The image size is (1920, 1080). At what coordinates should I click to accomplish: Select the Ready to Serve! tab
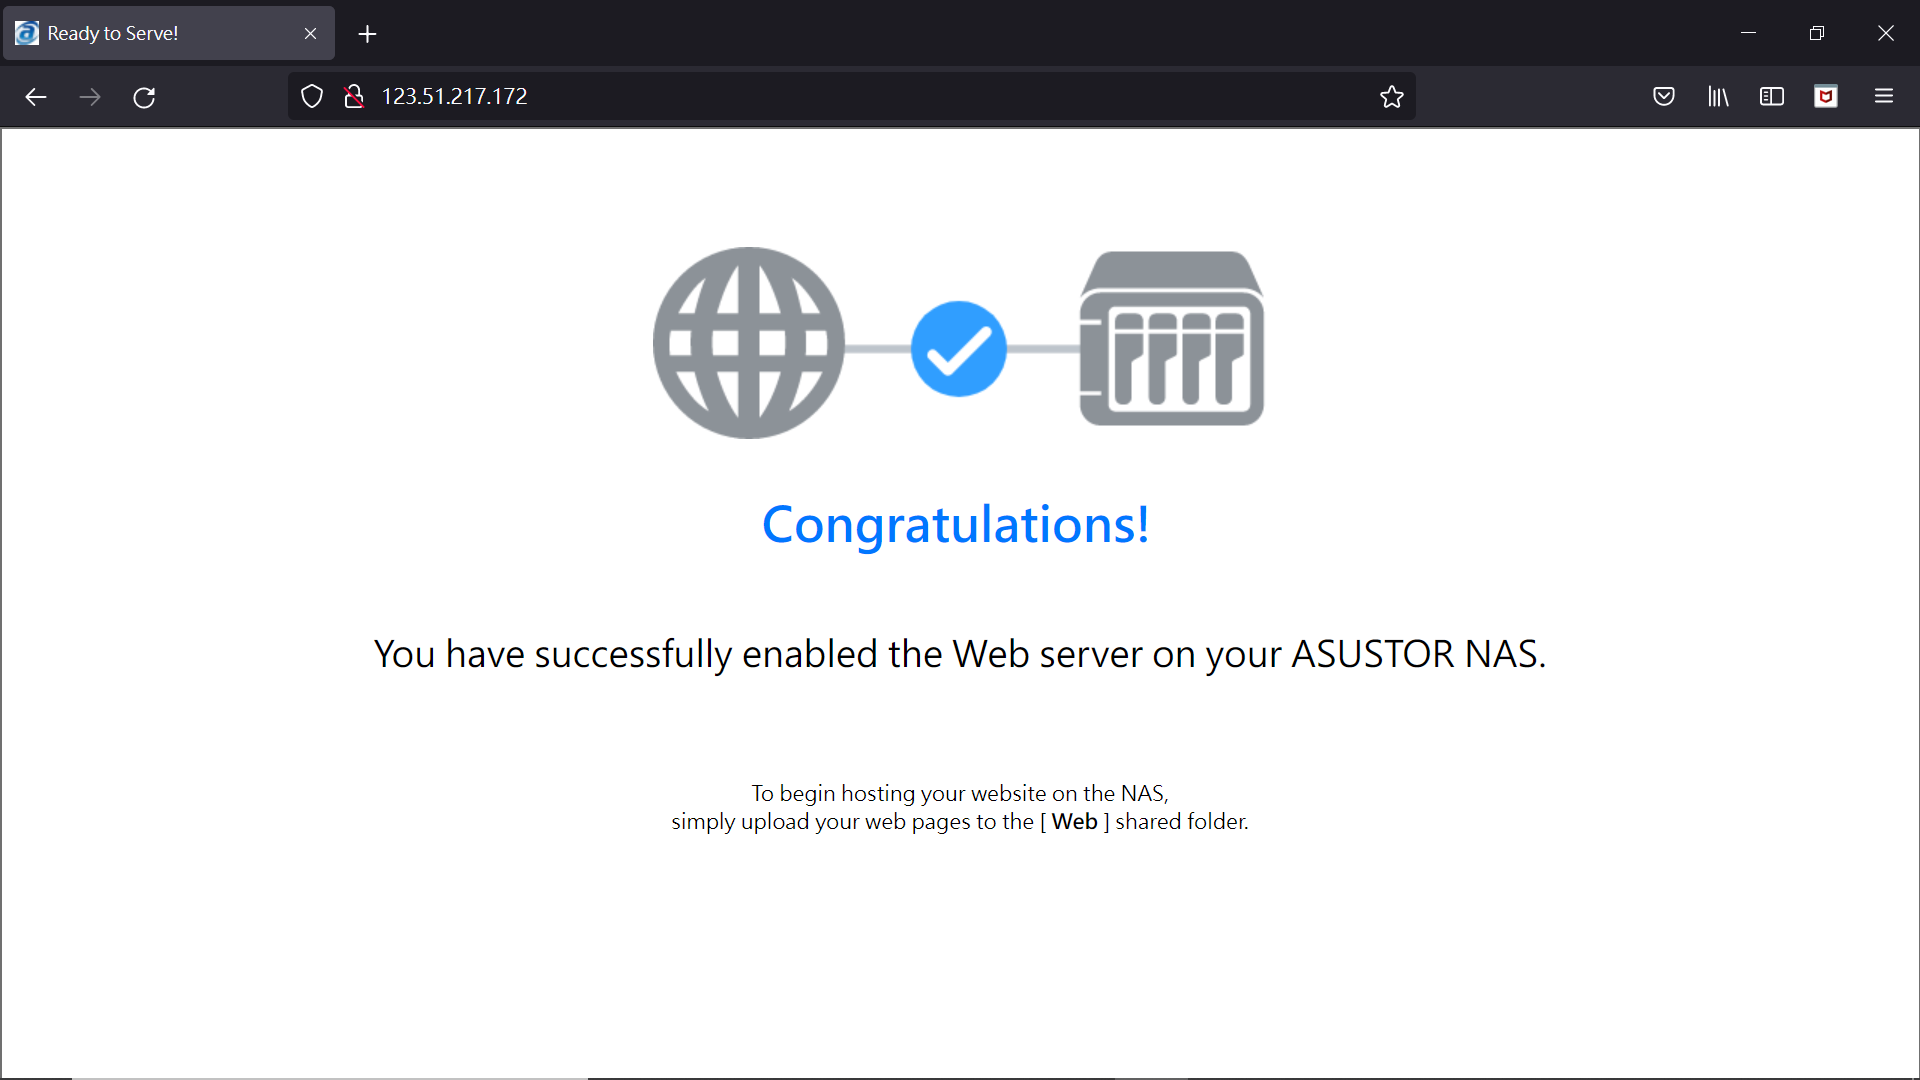tap(169, 34)
